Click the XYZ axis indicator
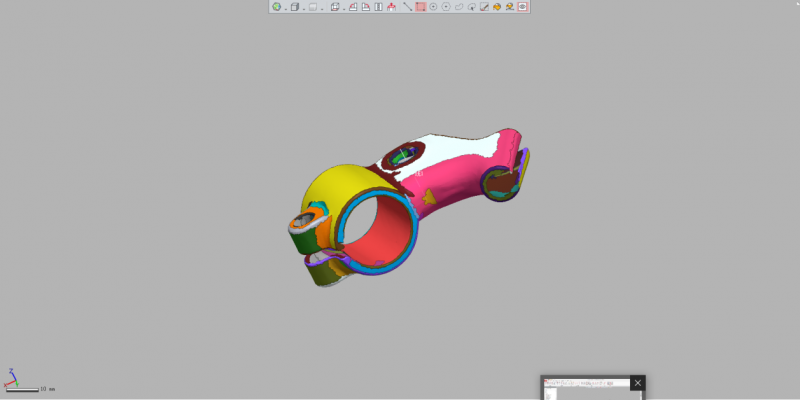Screen dimensions: 800x400 (x=12, y=379)
